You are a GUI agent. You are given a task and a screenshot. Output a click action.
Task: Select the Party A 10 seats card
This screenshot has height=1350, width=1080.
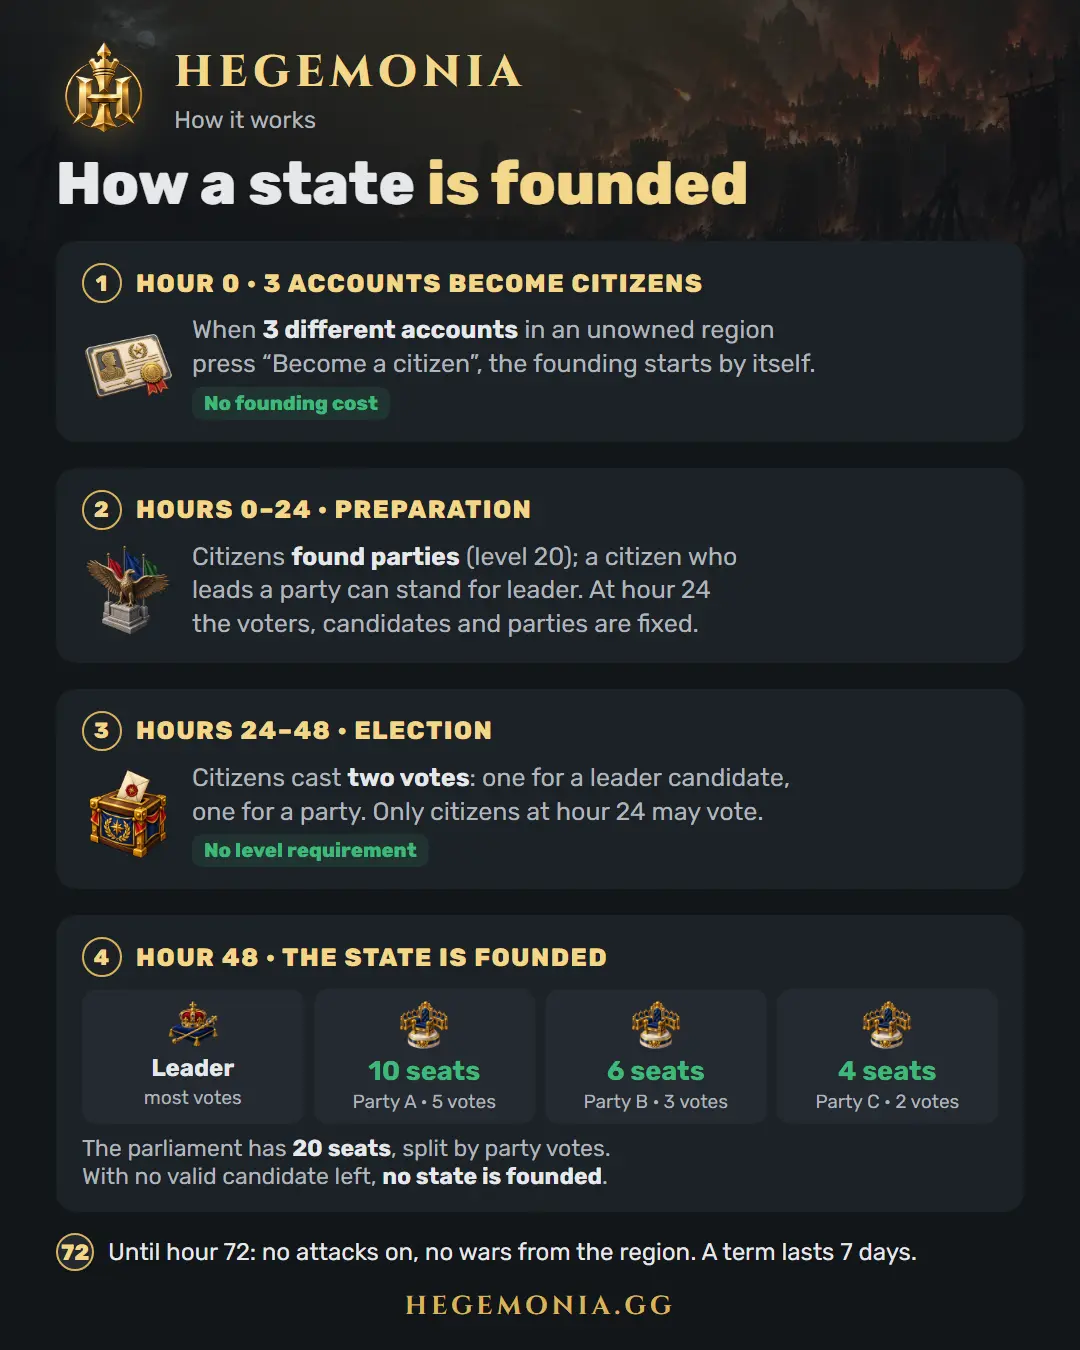click(424, 1057)
